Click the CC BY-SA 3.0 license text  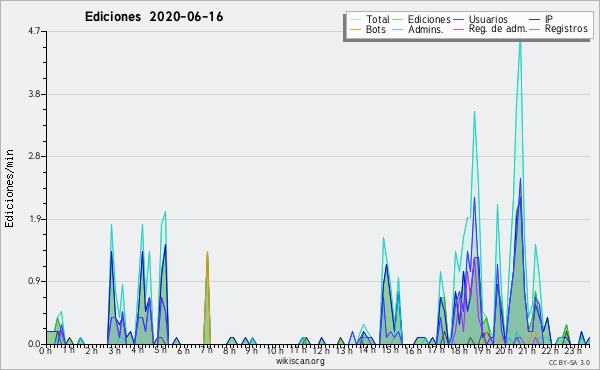[569, 362]
